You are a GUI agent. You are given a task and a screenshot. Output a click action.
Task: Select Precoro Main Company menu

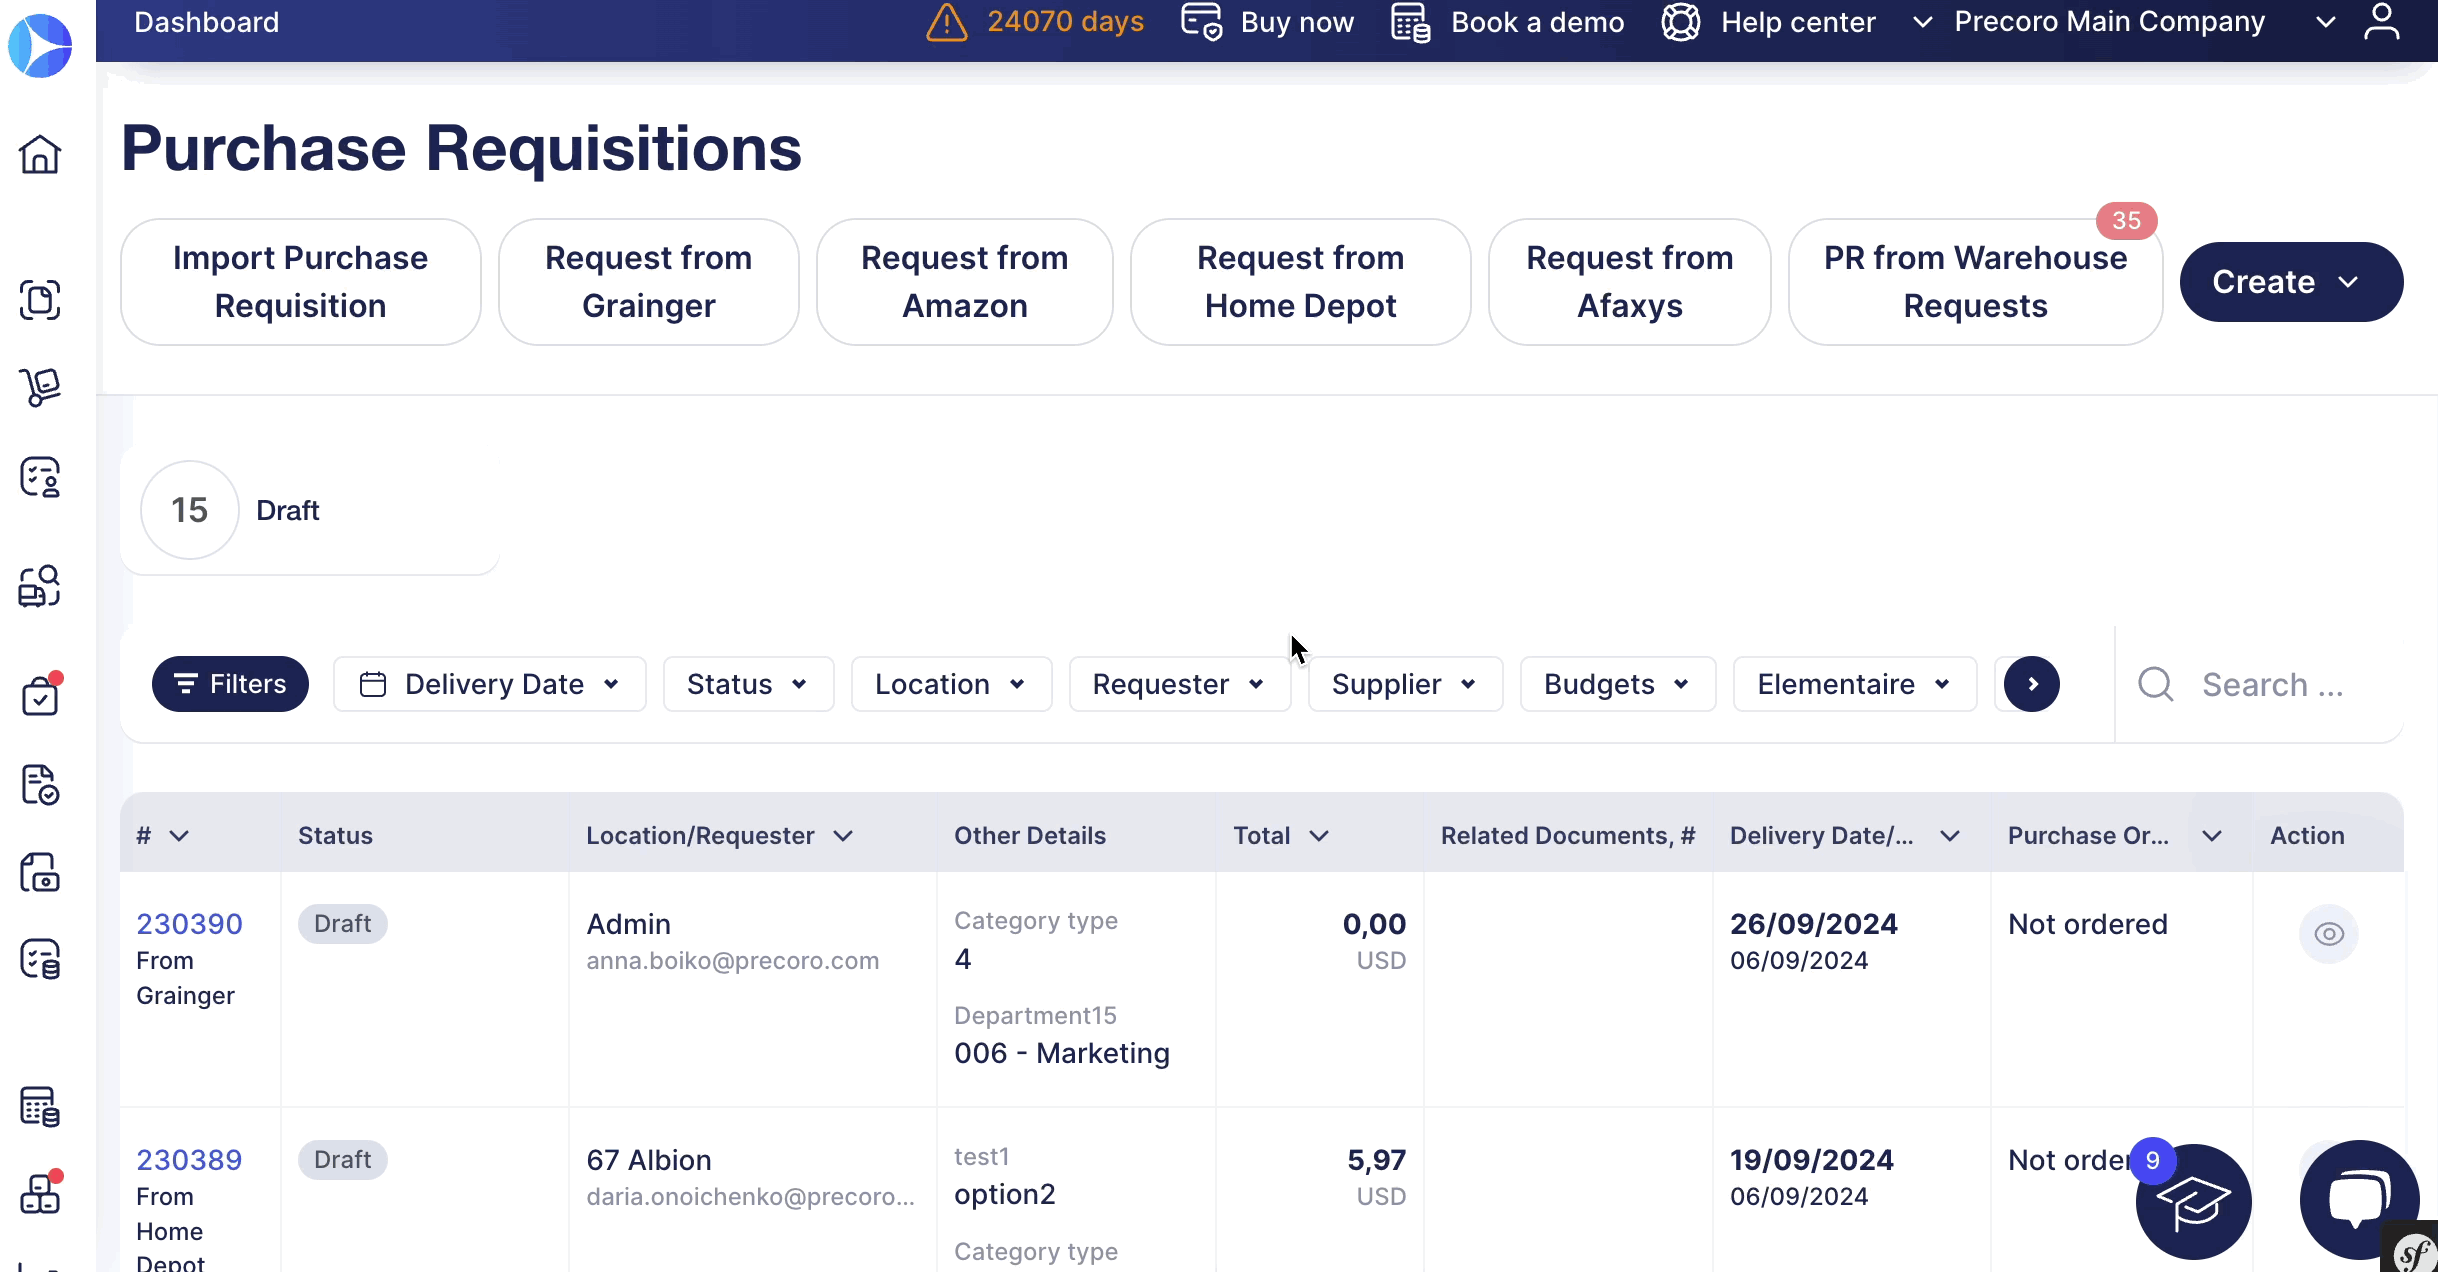tap(2109, 22)
